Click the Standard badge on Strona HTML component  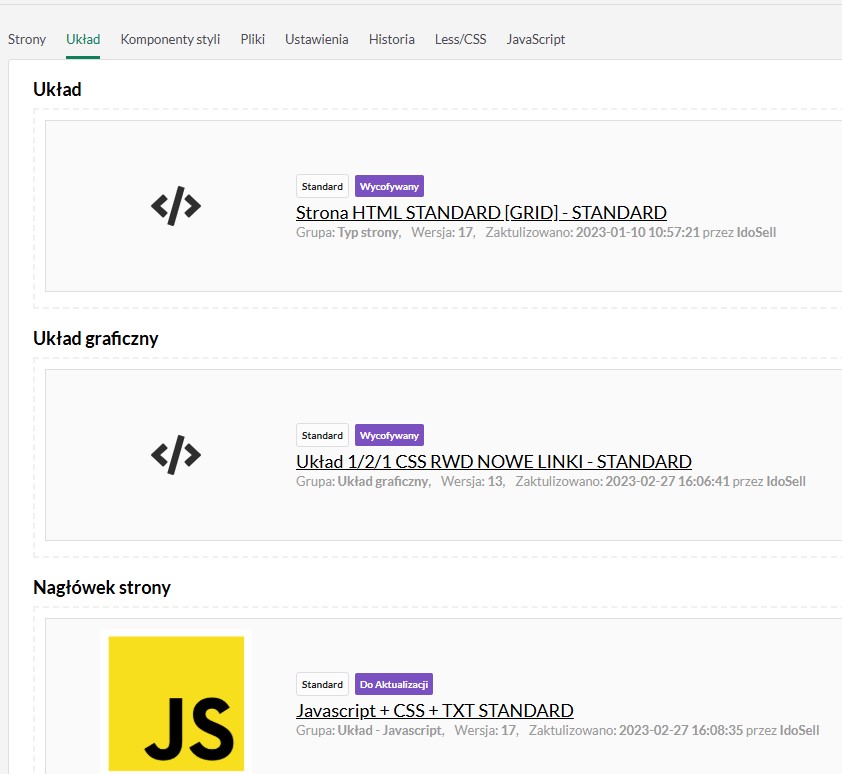click(322, 186)
